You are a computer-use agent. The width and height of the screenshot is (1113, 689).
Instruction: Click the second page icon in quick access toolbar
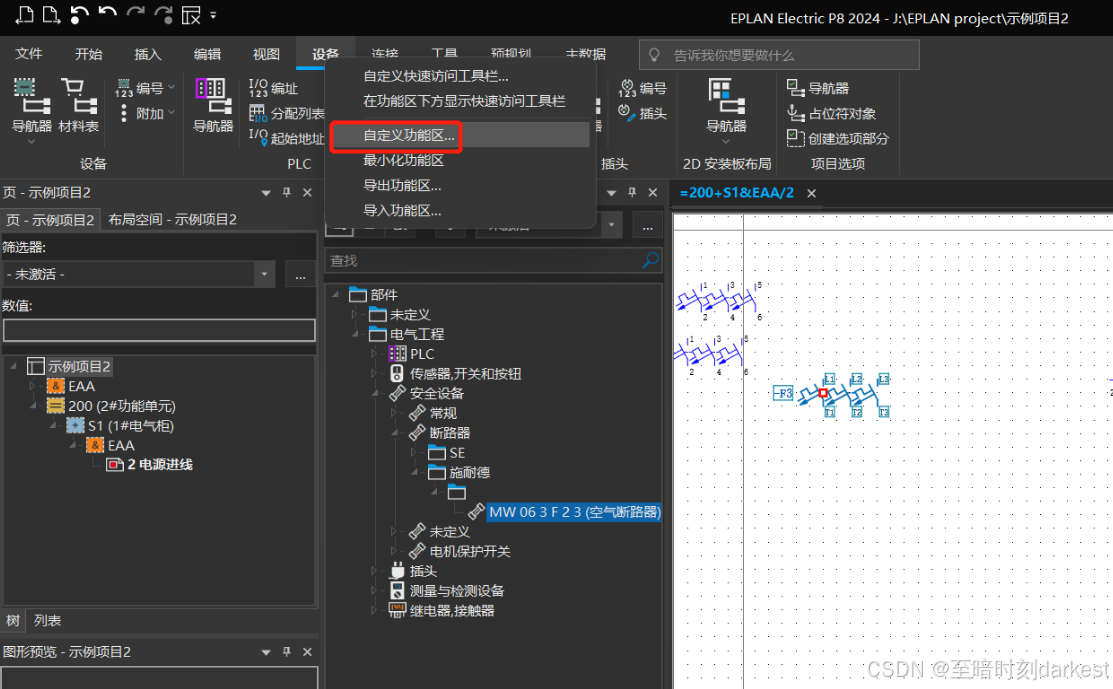point(51,15)
